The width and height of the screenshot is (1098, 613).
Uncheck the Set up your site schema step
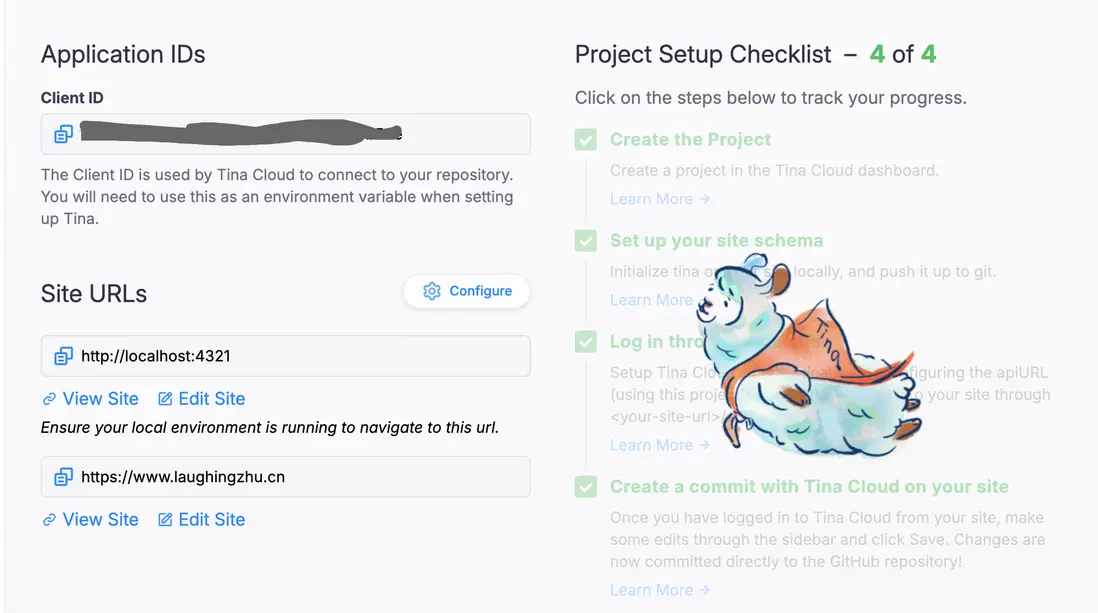[x=586, y=241]
